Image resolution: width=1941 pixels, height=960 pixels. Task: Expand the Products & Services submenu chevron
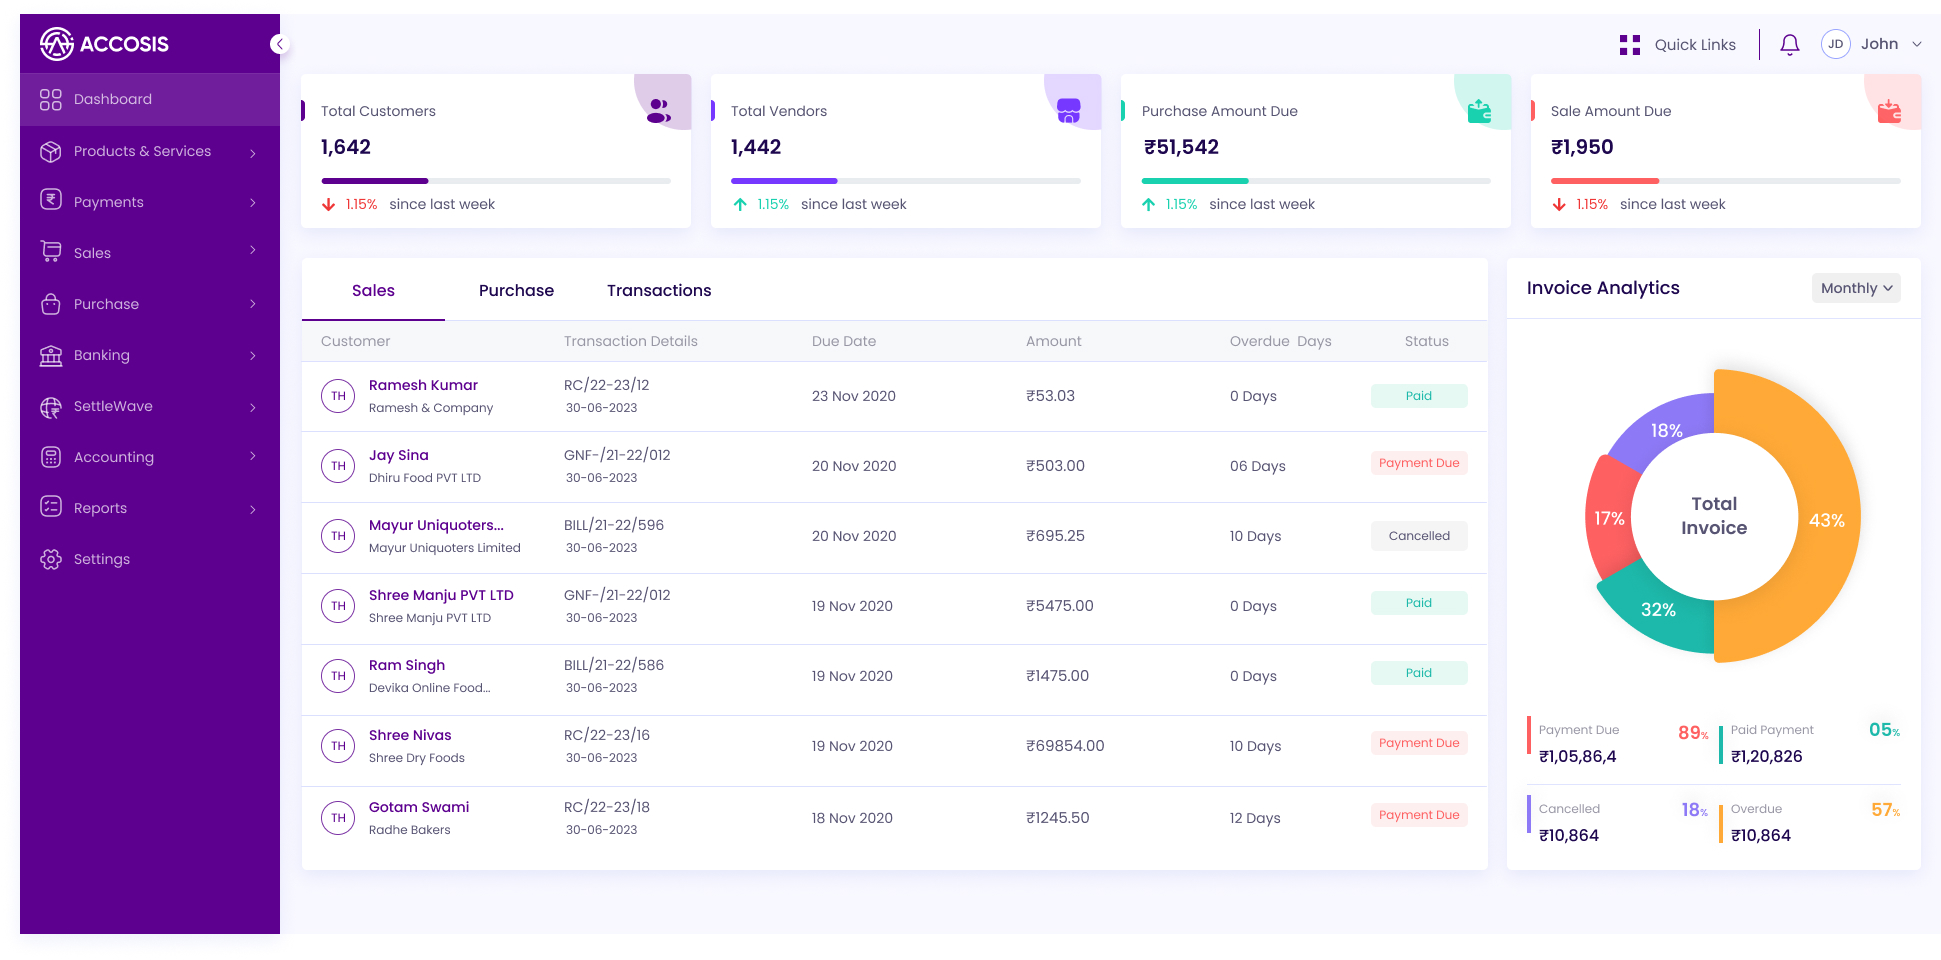[x=253, y=153]
